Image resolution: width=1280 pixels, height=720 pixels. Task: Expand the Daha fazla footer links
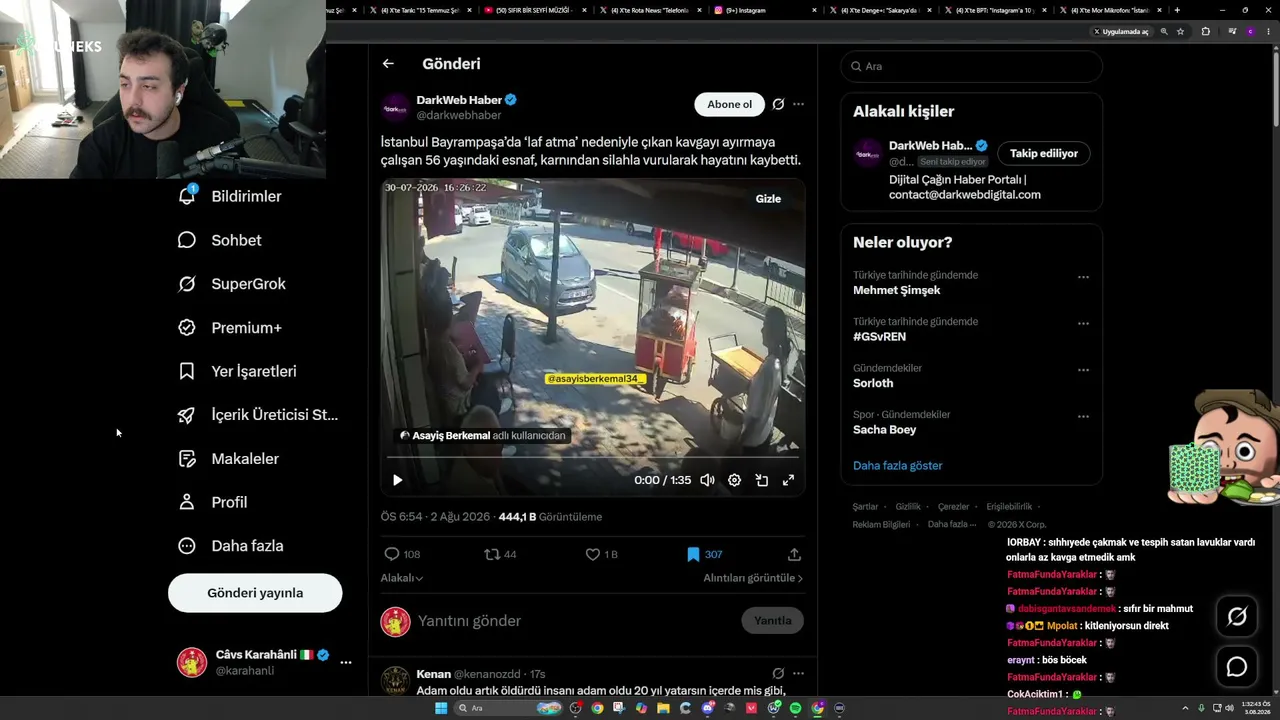(952, 524)
